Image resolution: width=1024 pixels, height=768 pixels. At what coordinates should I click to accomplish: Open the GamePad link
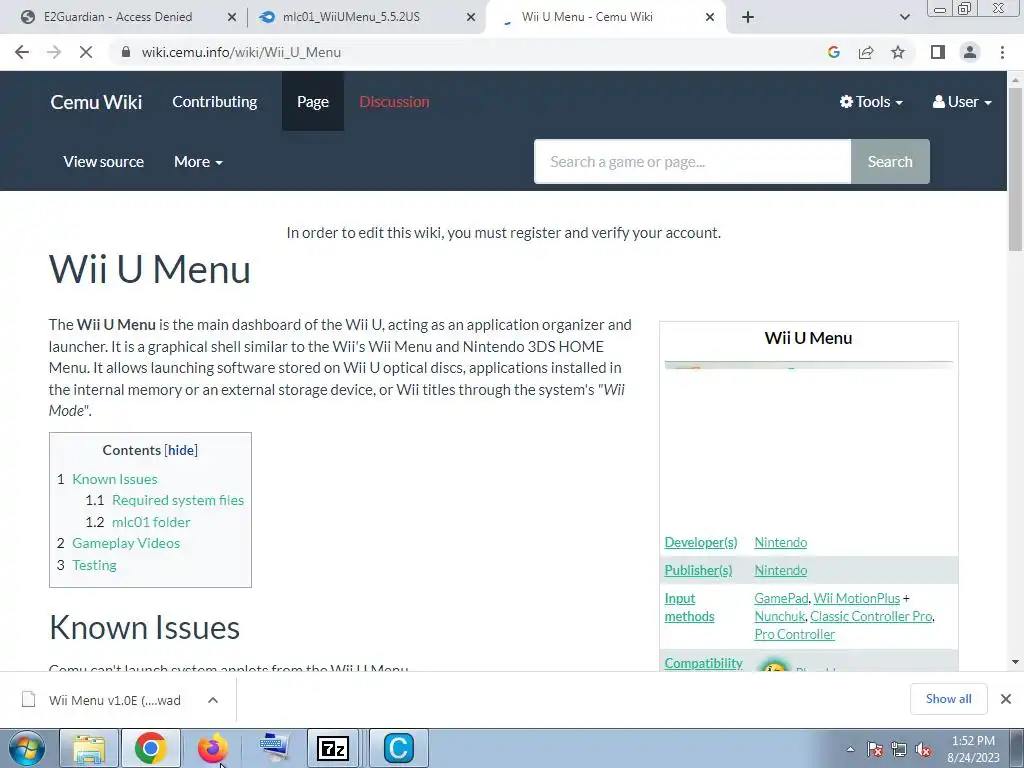pos(781,598)
